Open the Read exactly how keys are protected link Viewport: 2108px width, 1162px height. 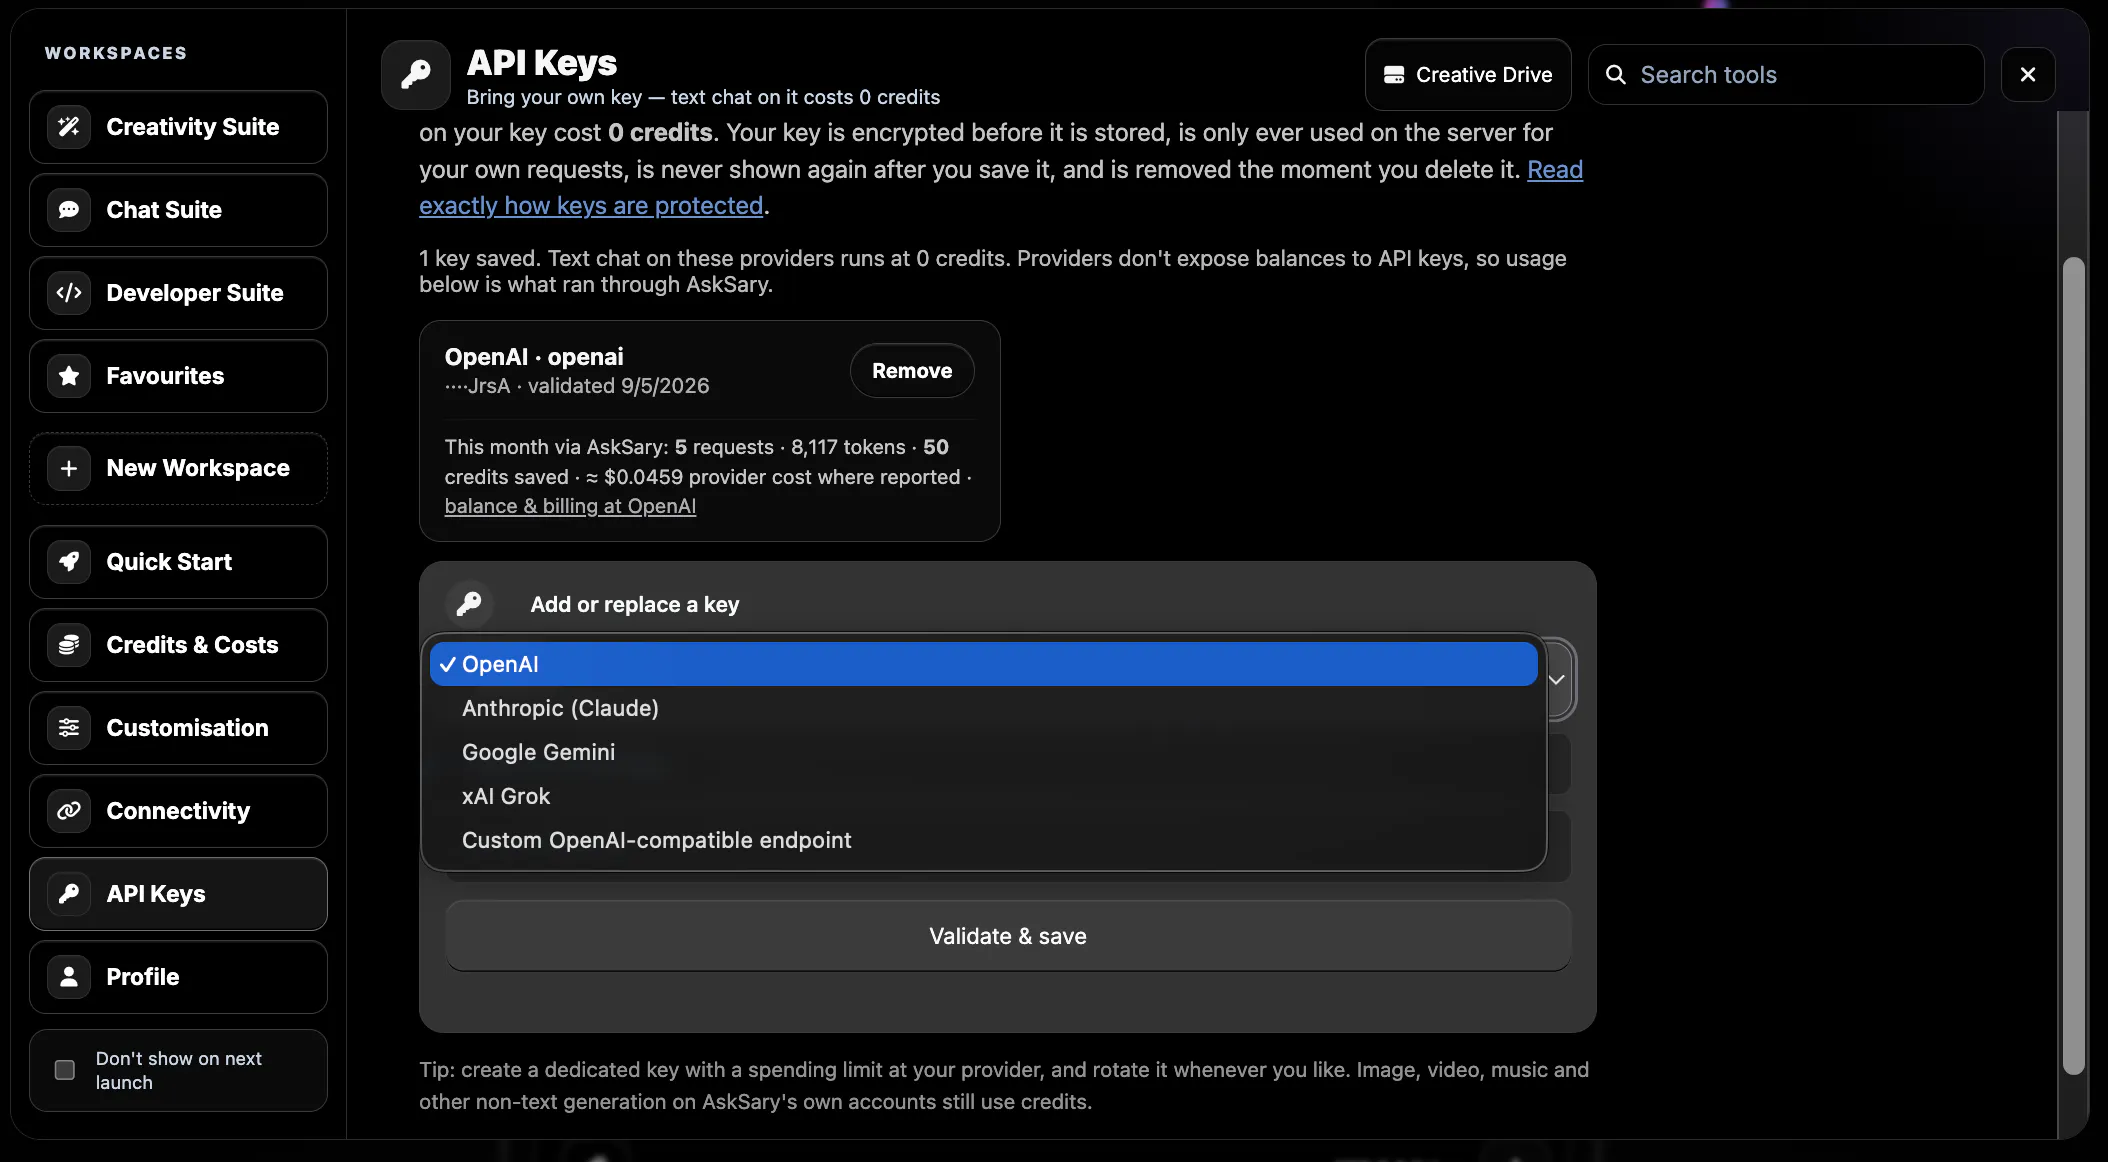coord(592,205)
